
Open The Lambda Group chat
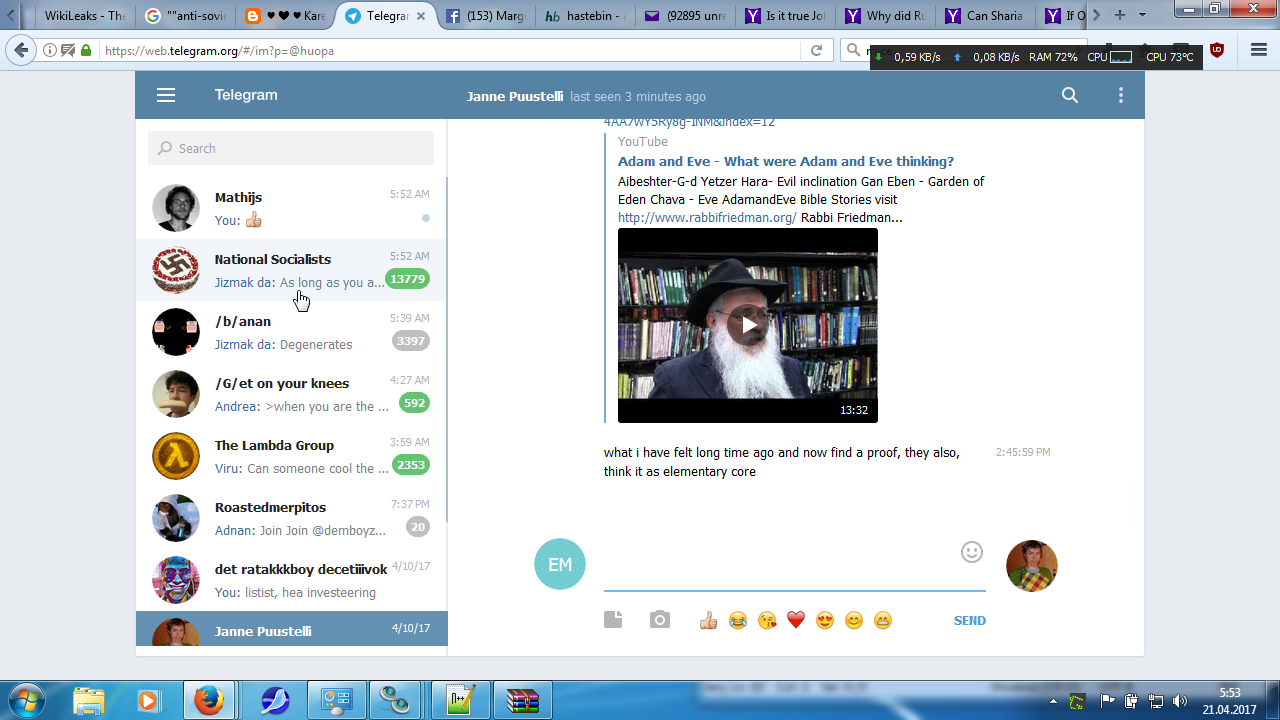[x=291, y=456]
